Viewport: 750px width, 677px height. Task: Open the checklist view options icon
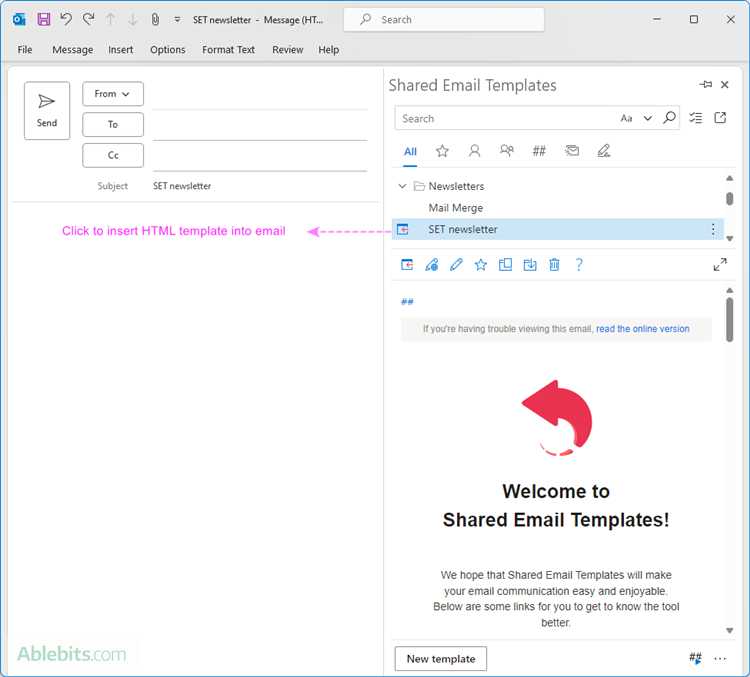pyautogui.click(x=696, y=118)
